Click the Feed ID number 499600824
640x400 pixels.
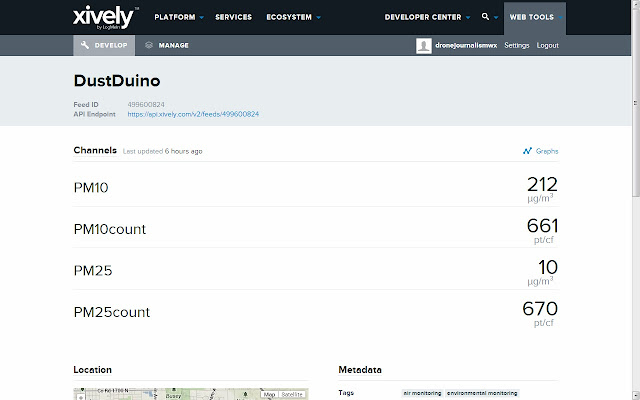click(x=146, y=104)
